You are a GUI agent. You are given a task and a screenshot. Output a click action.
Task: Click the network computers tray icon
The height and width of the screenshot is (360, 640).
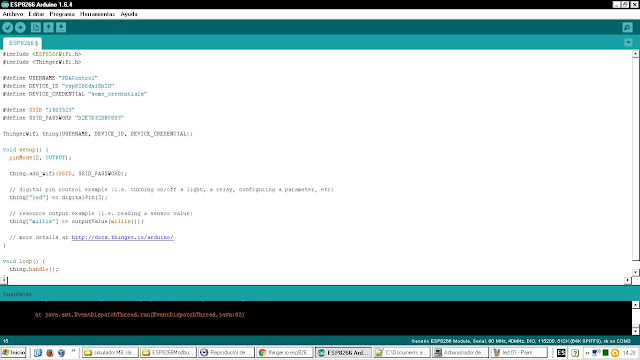coord(596,353)
